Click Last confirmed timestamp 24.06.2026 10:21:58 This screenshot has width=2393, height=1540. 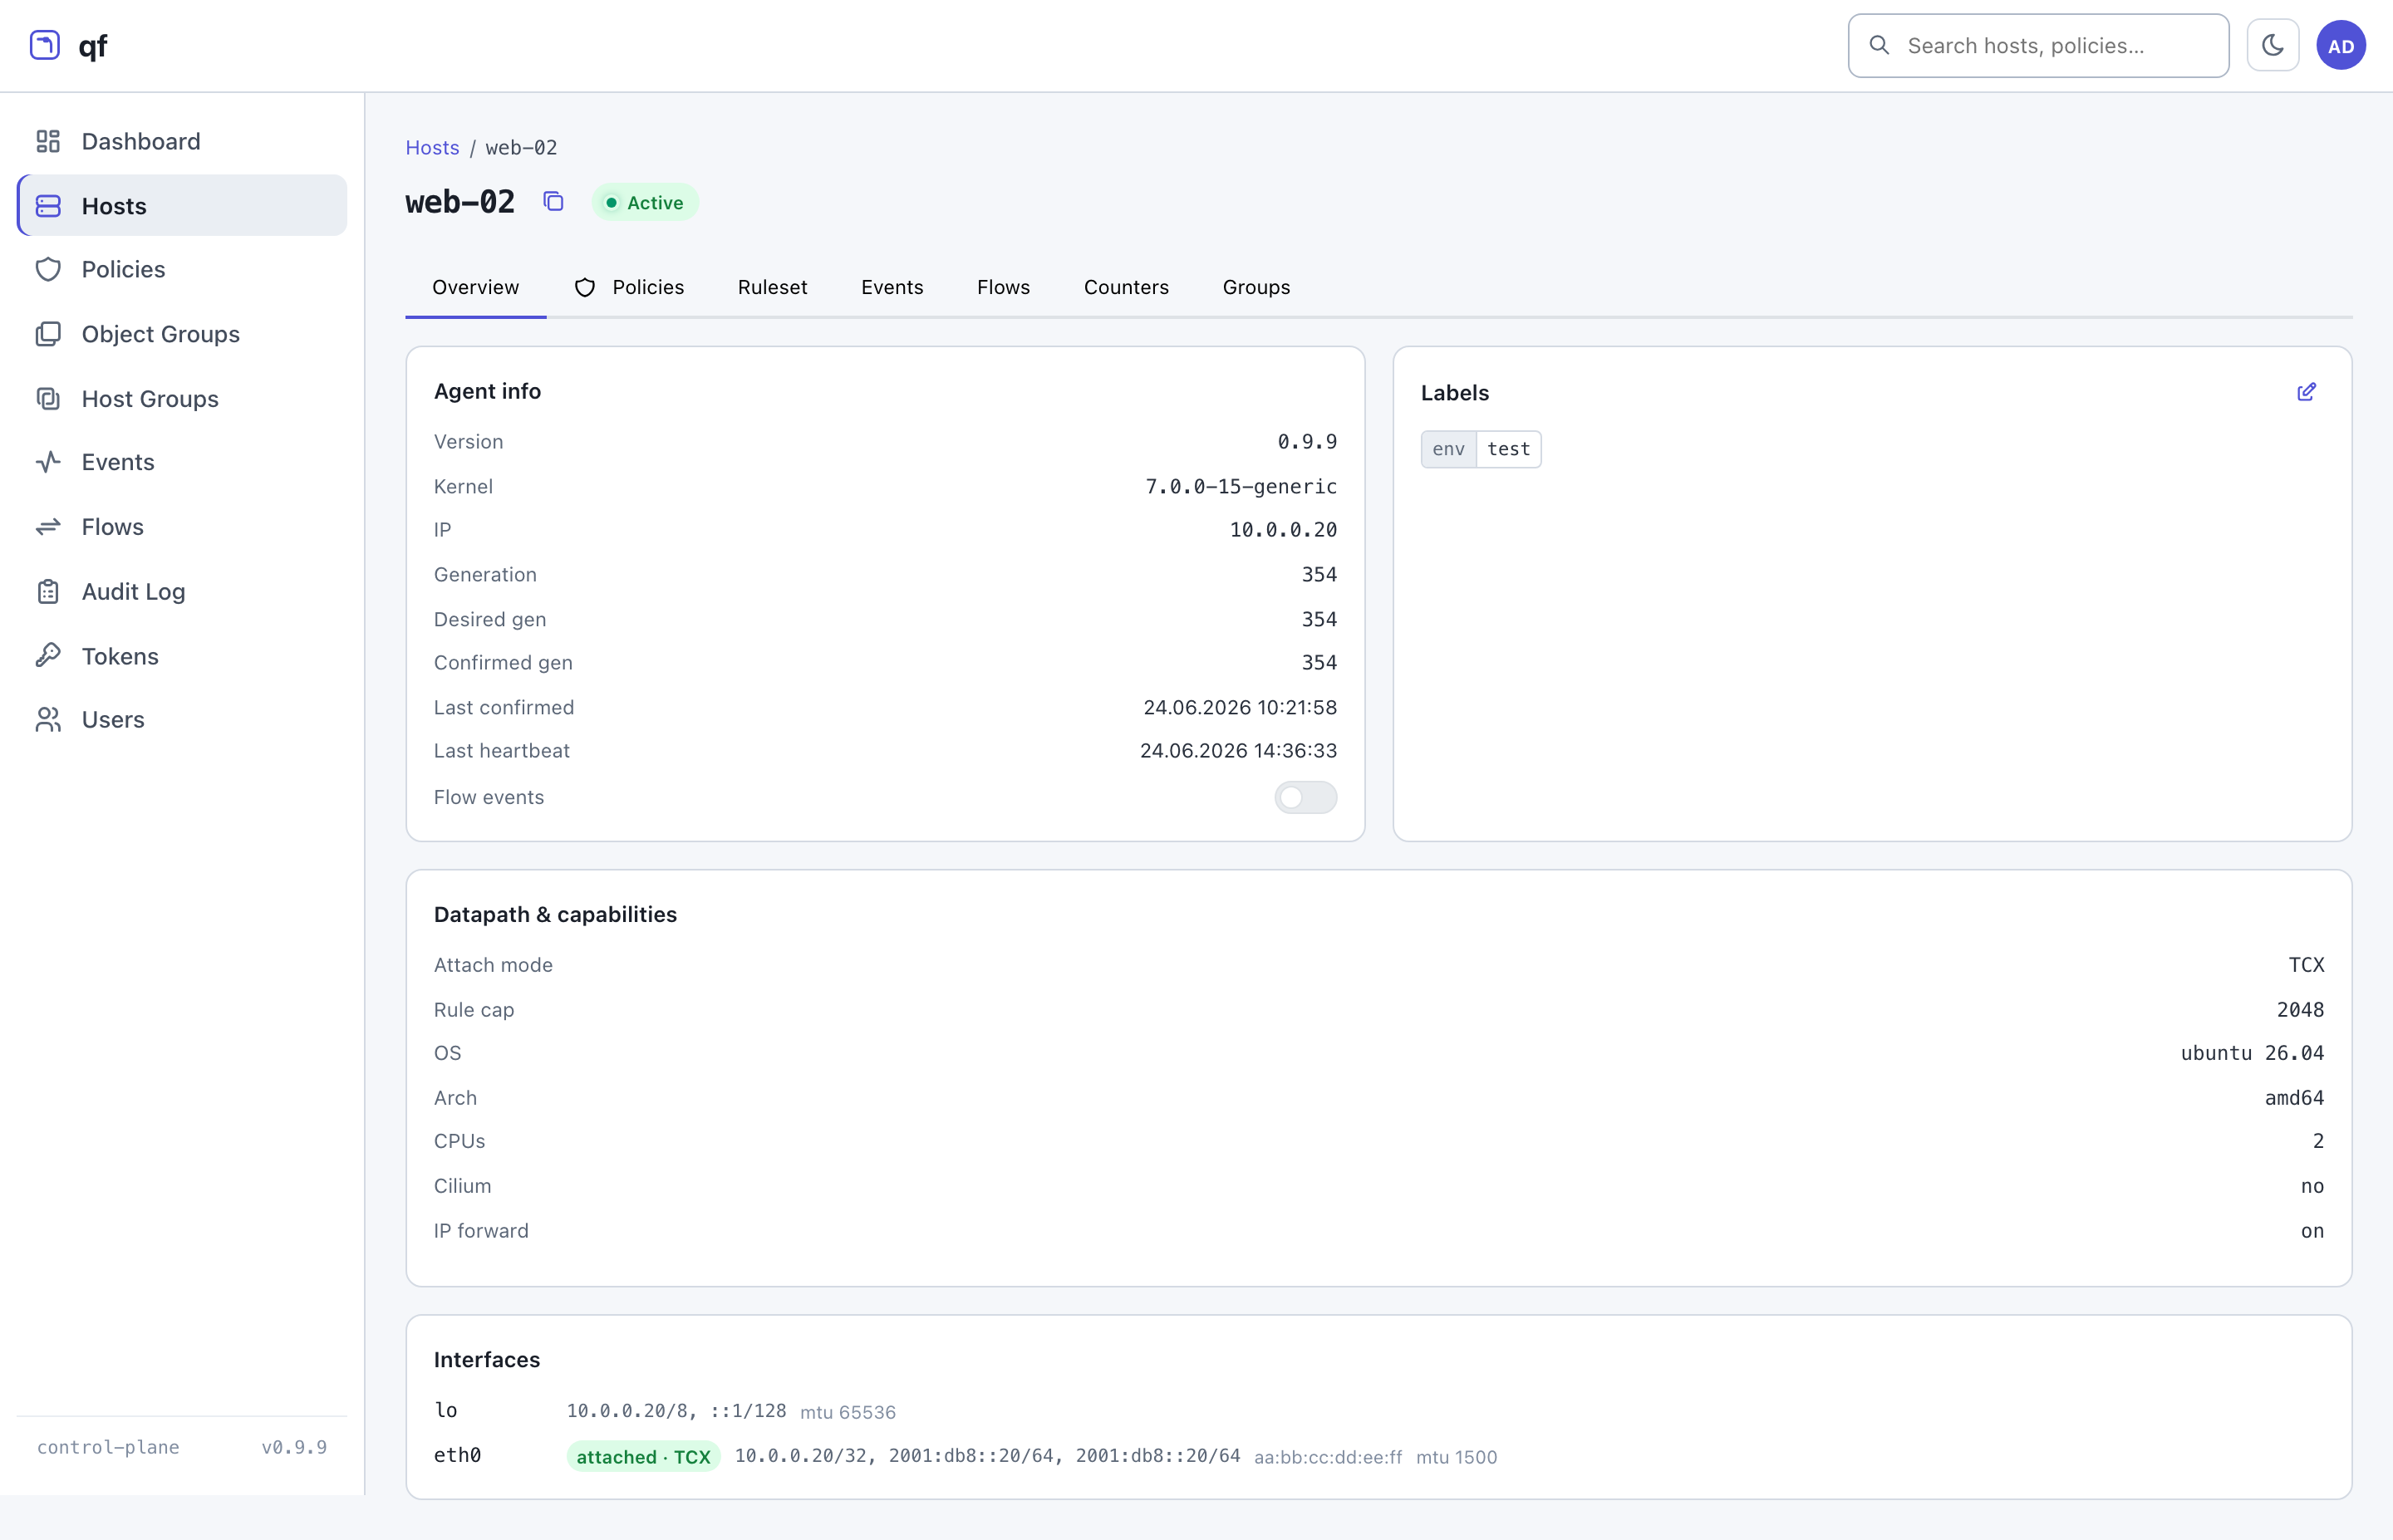tap(1240, 707)
